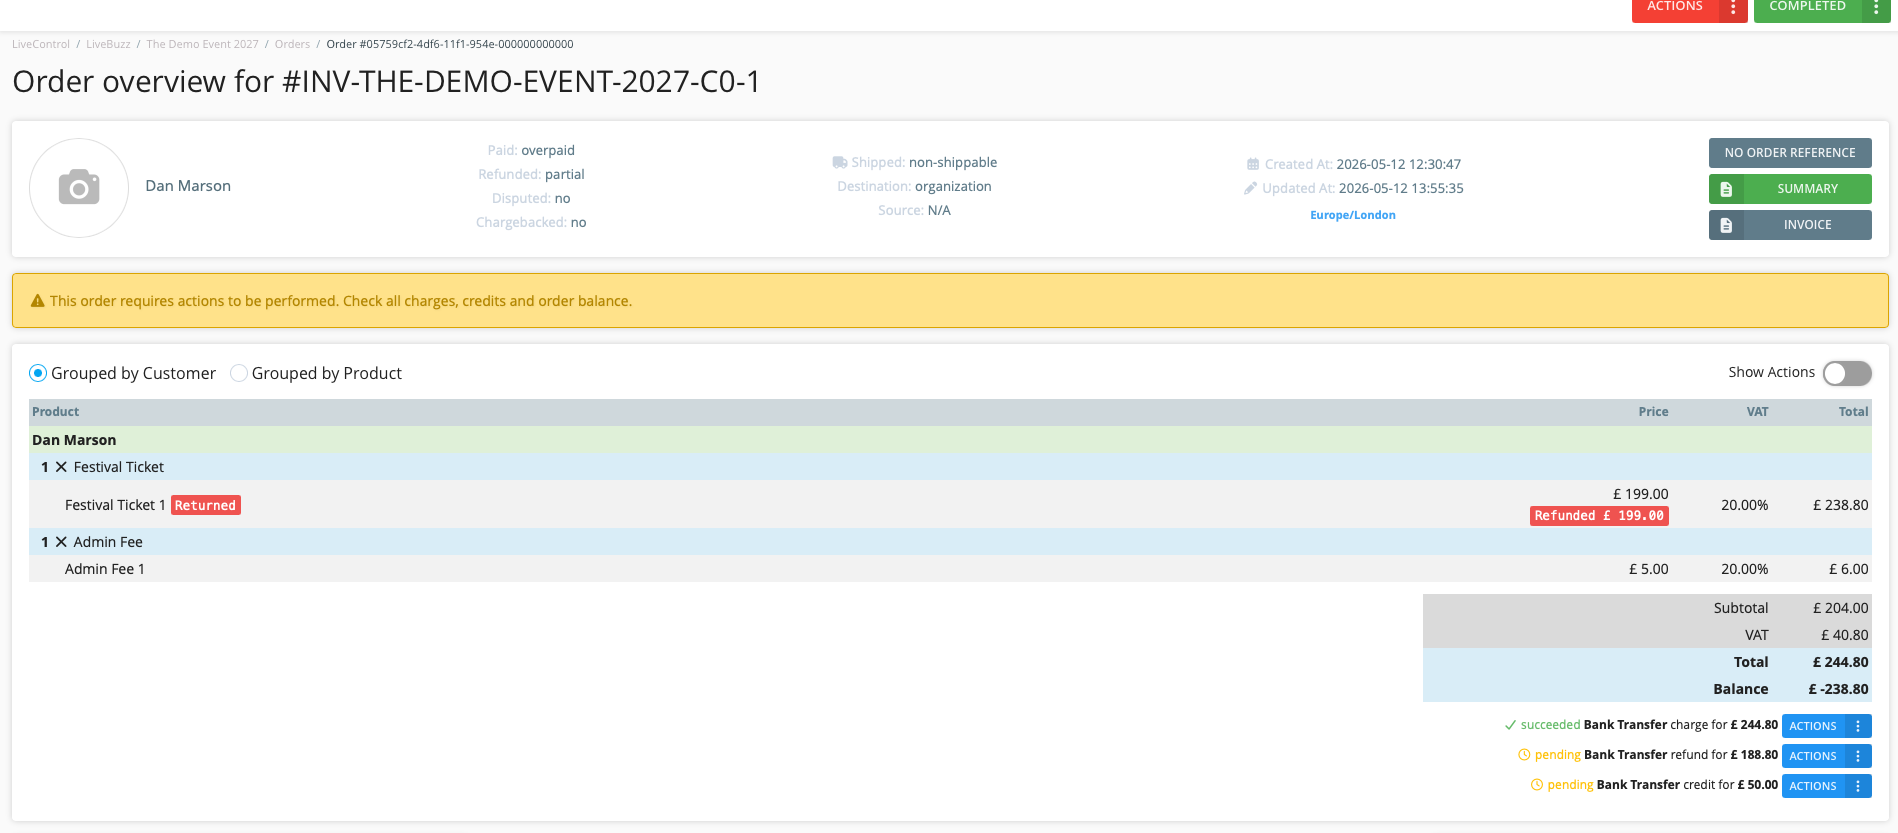Viewport: 1898px width, 833px height.
Task: Open the green Completed three-dot menu
Action: pos(1875,8)
